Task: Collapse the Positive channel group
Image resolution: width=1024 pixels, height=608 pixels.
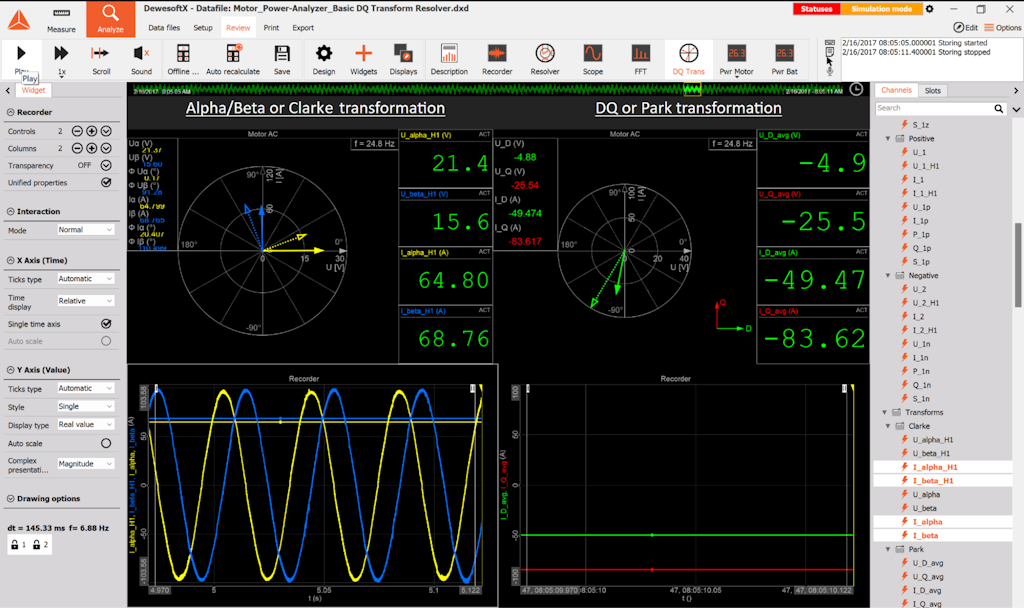Action: [x=888, y=138]
